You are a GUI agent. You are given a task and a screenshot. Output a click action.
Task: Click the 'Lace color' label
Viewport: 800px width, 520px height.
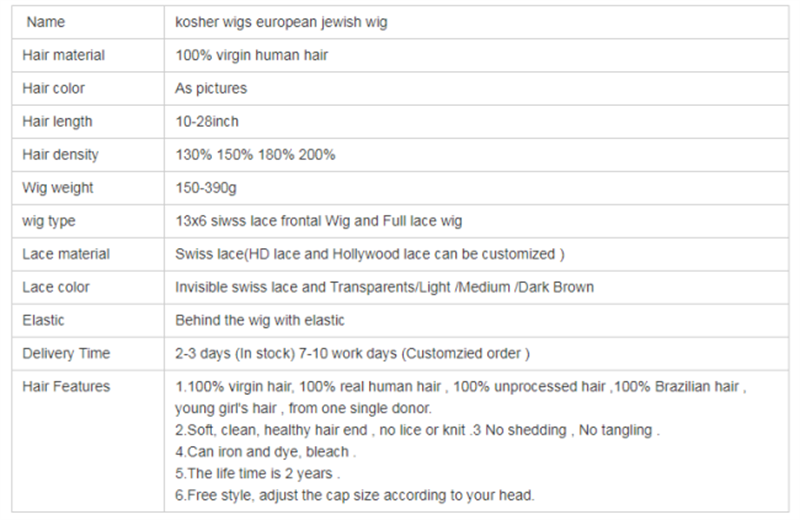(56, 287)
